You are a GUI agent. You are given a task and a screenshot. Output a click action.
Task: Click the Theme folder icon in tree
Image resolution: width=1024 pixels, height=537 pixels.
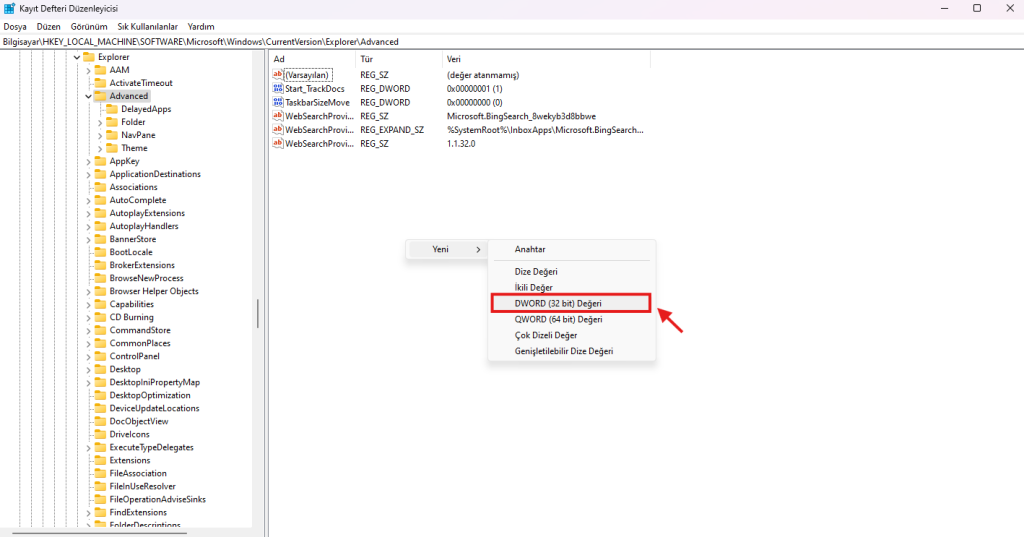pos(112,148)
